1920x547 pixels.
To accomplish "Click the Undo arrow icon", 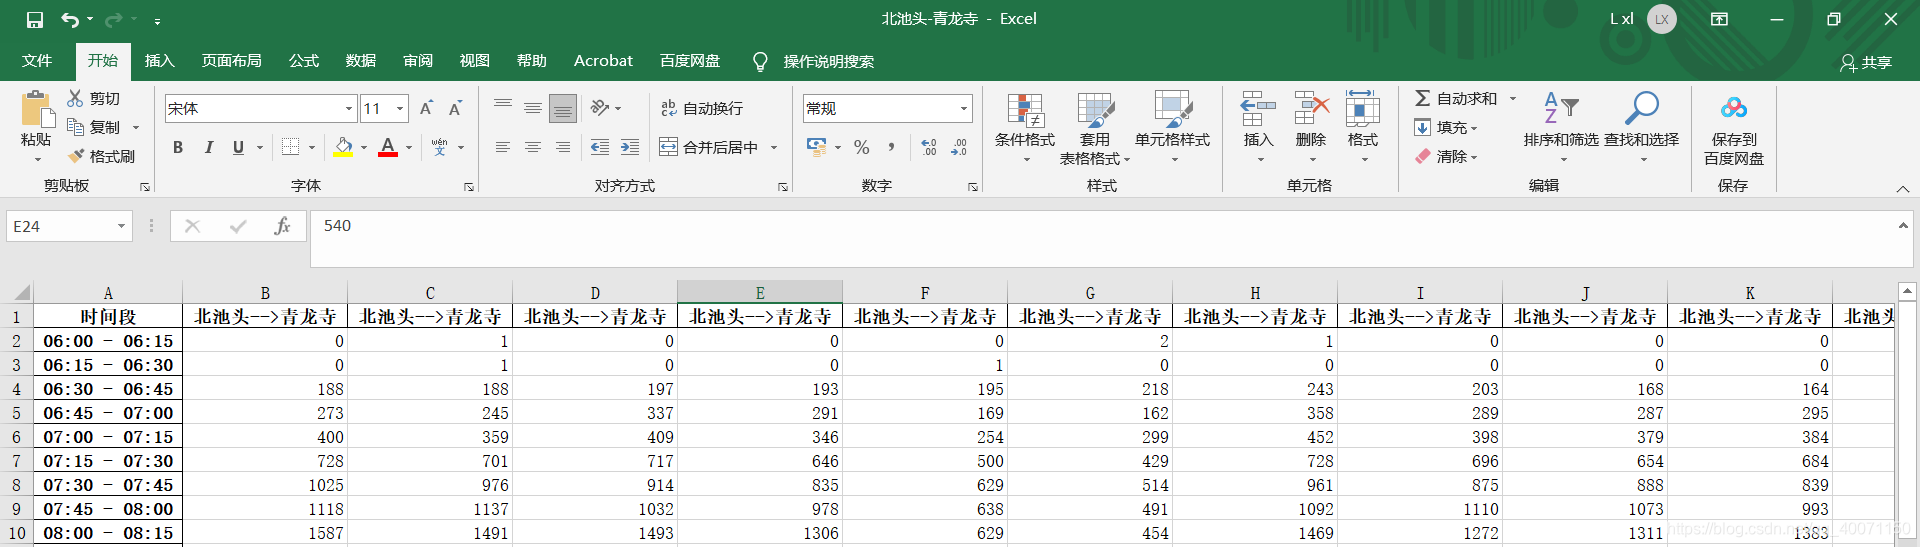I will 69,19.
